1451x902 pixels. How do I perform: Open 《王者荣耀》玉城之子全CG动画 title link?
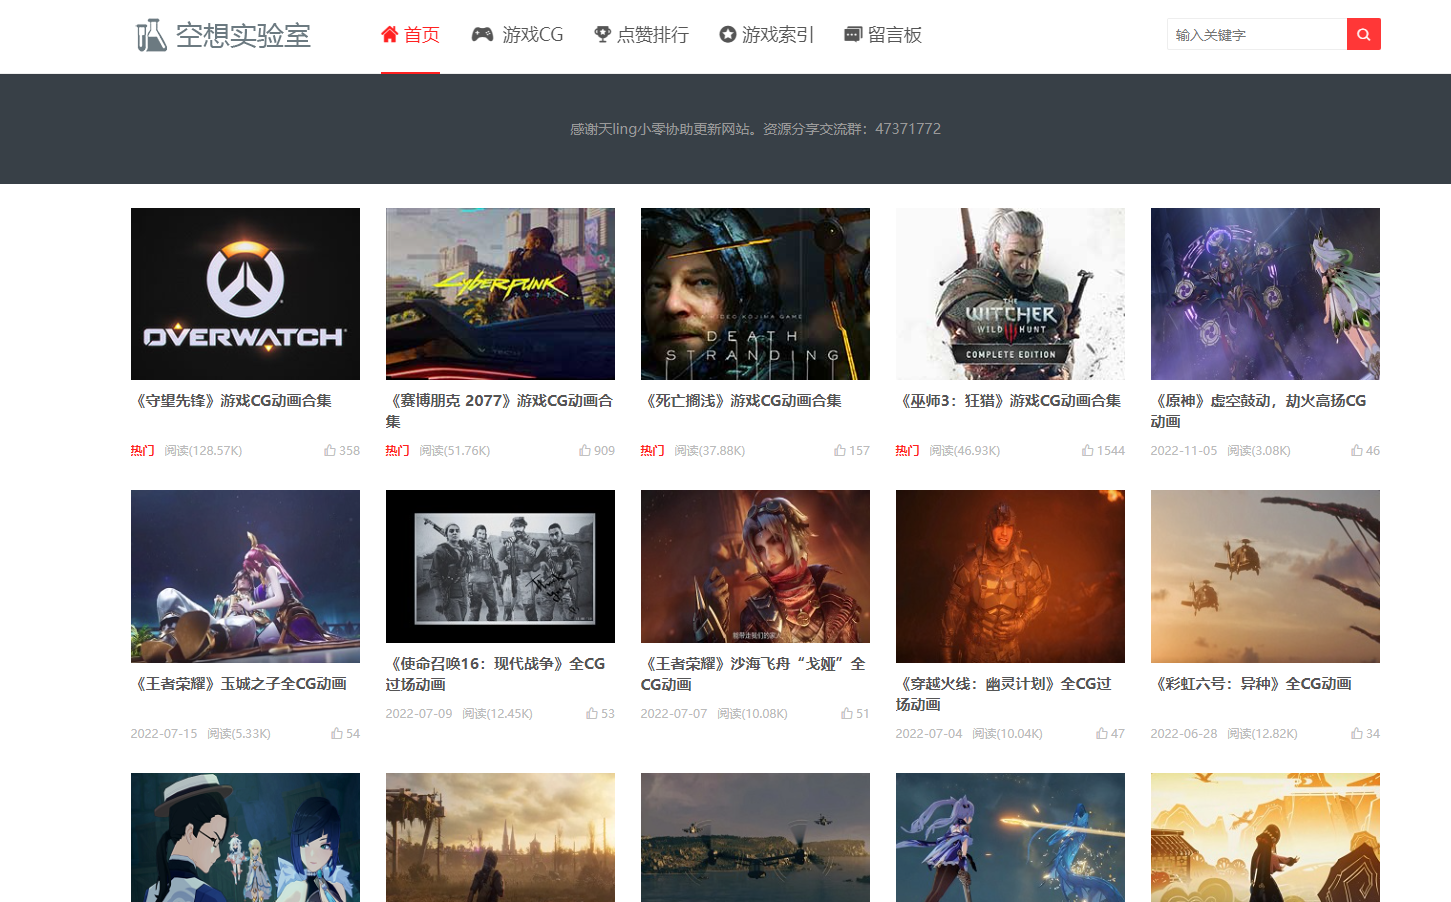click(x=239, y=684)
